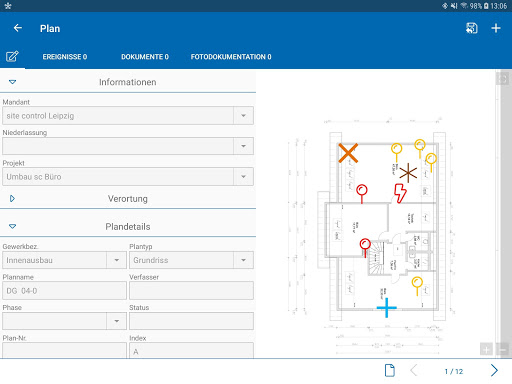Go to next plan page arrow

click(x=494, y=370)
